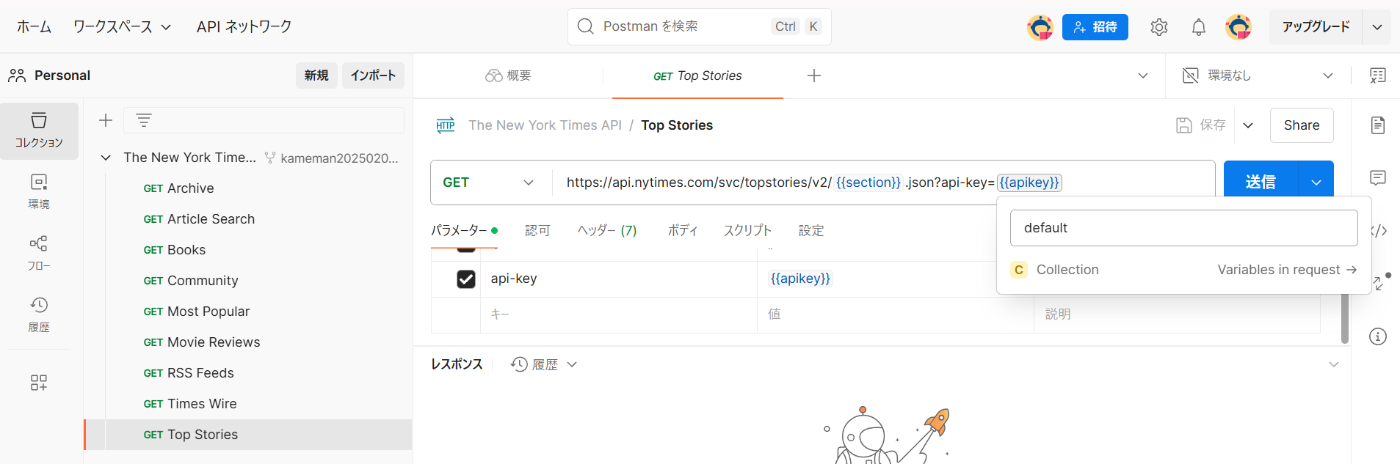Open the environment selector 環境なし

[1259, 75]
